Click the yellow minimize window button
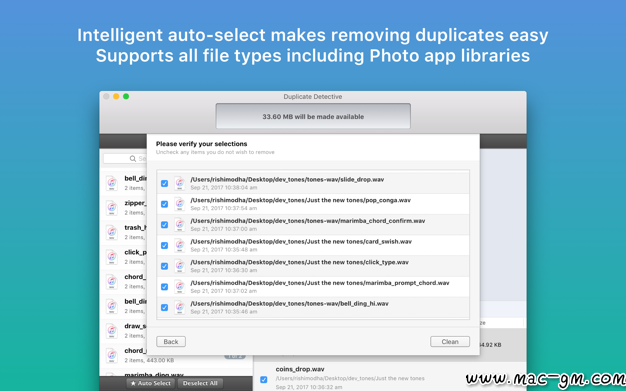This screenshot has width=626, height=391. point(116,96)
